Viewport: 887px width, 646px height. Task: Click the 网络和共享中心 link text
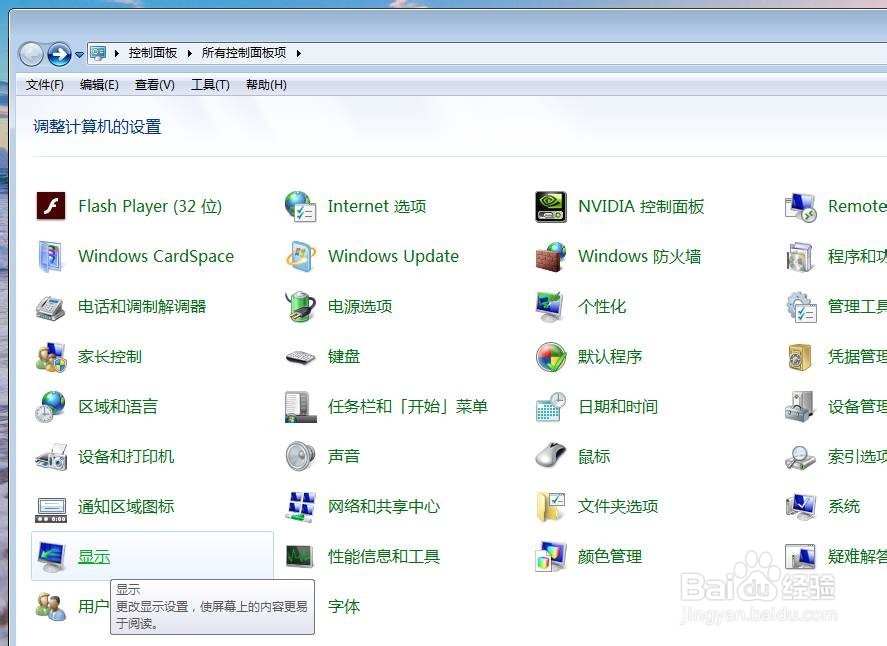pyautogui.click(x=384, y=506)
